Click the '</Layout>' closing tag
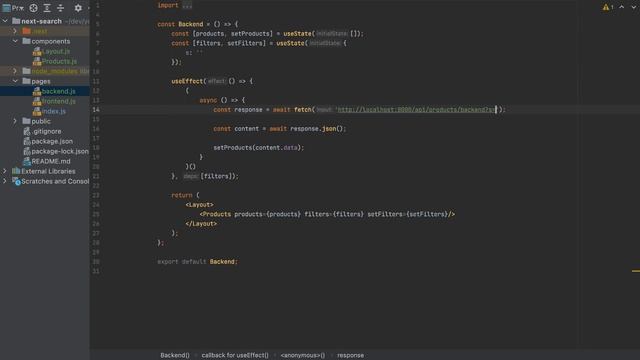Screen dimensions: 640x360 [x=201, y=224]
